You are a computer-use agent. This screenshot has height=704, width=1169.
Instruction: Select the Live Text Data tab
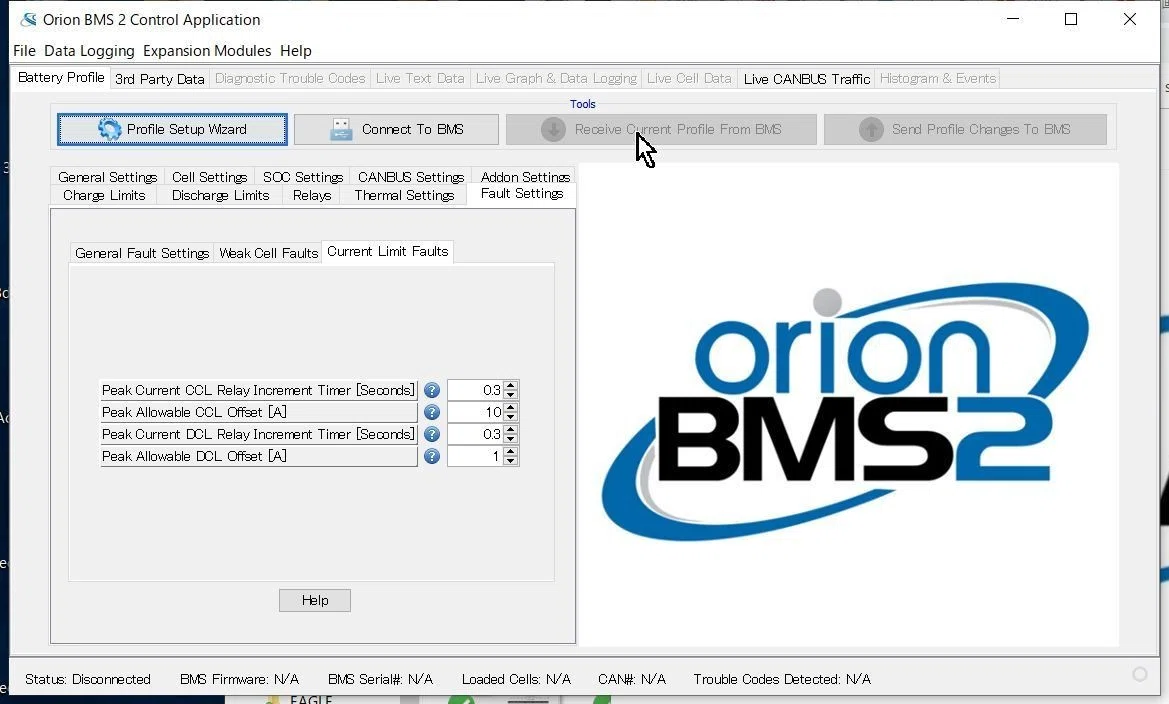(x=420, y=78)
